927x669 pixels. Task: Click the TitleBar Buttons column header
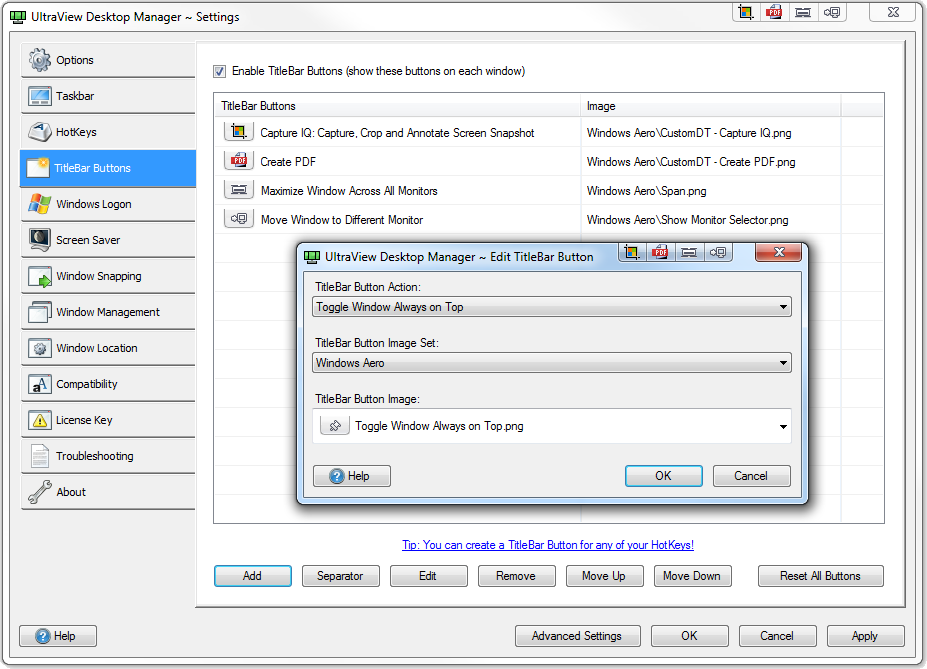[x=397, y=106]
